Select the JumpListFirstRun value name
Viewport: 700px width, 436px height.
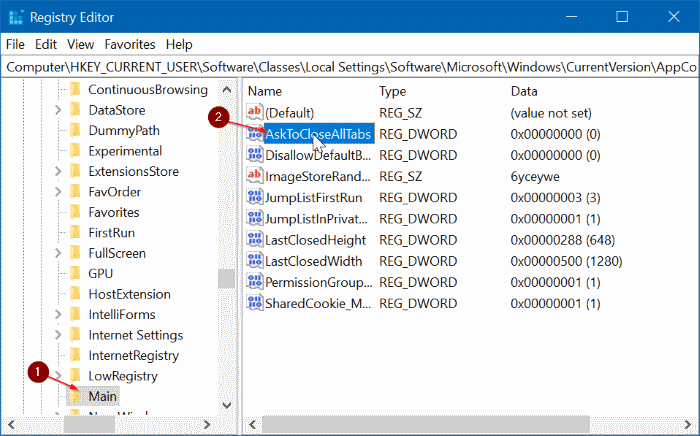(x=313, y=197)
